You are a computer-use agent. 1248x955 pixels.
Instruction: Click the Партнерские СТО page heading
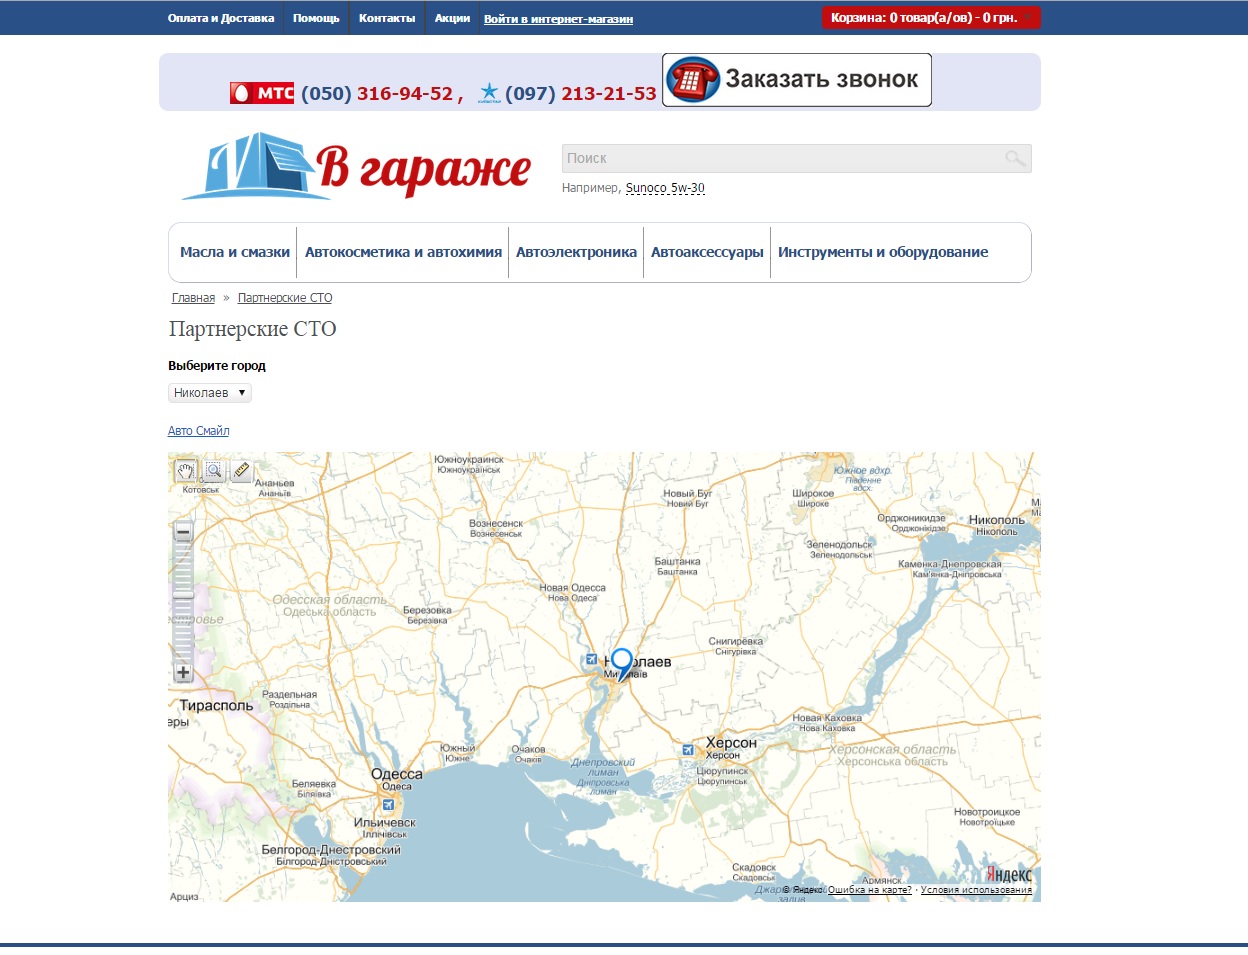(253, 329)
